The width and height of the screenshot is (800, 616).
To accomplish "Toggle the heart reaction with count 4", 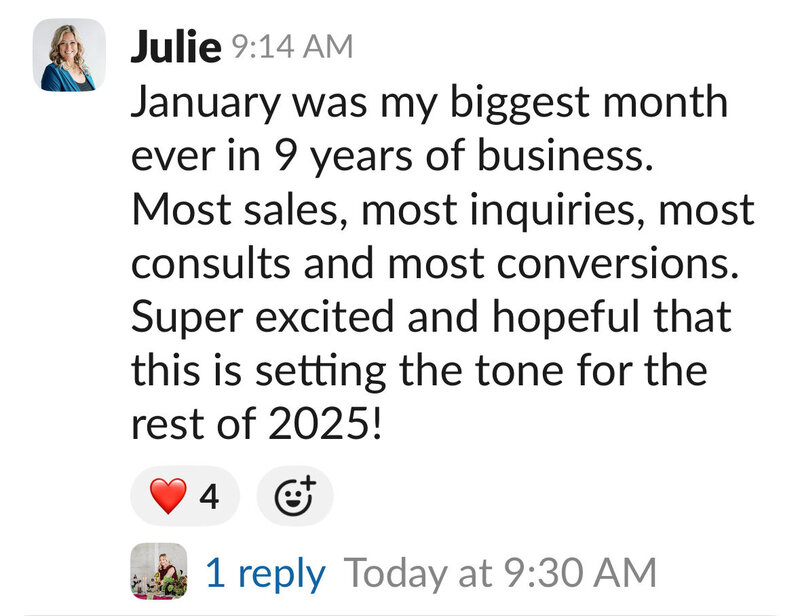I will coord(185,495).
